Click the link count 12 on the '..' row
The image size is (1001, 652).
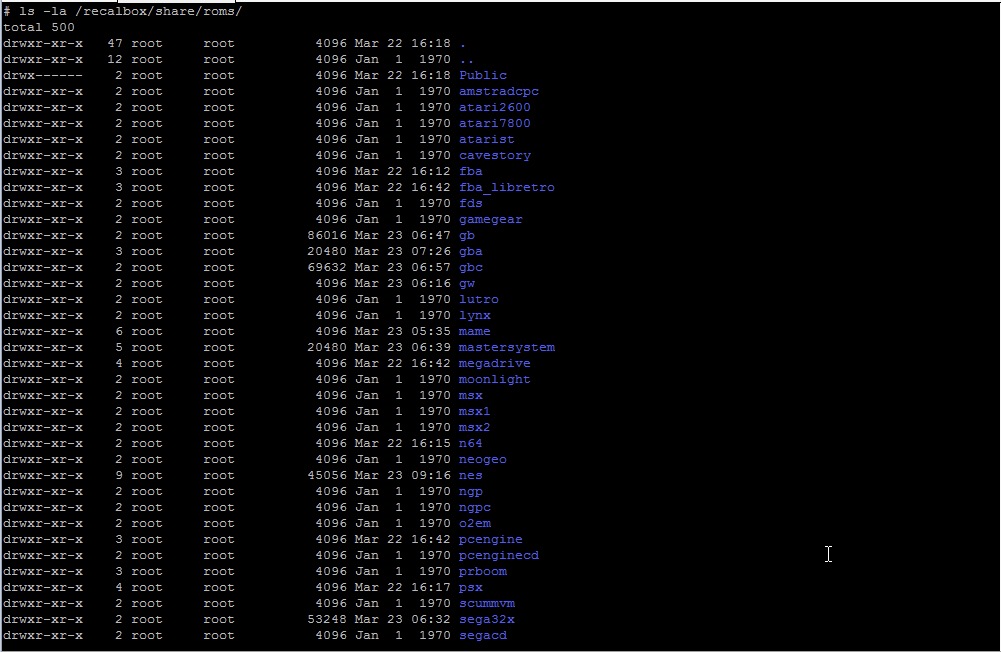coord(115,59)
